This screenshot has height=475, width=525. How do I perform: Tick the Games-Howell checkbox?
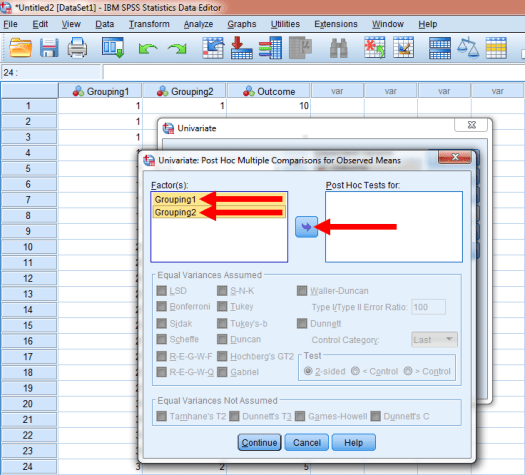coord(300,416)
